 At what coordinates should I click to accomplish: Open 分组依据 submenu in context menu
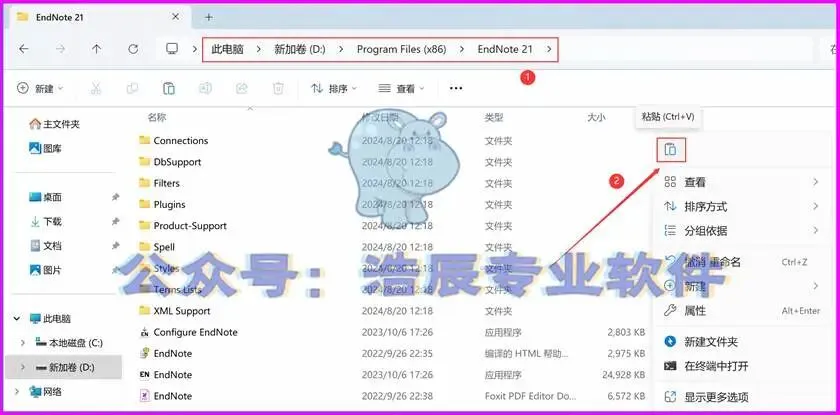click(x=742, y=231)
